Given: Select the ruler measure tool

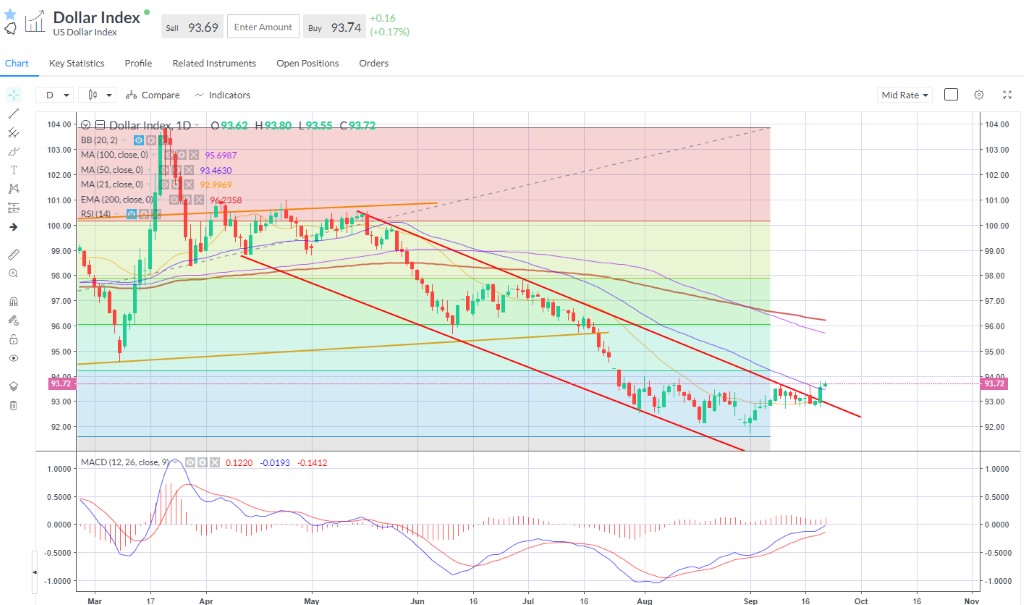Looking at the screenshot, I should (13, 254).
